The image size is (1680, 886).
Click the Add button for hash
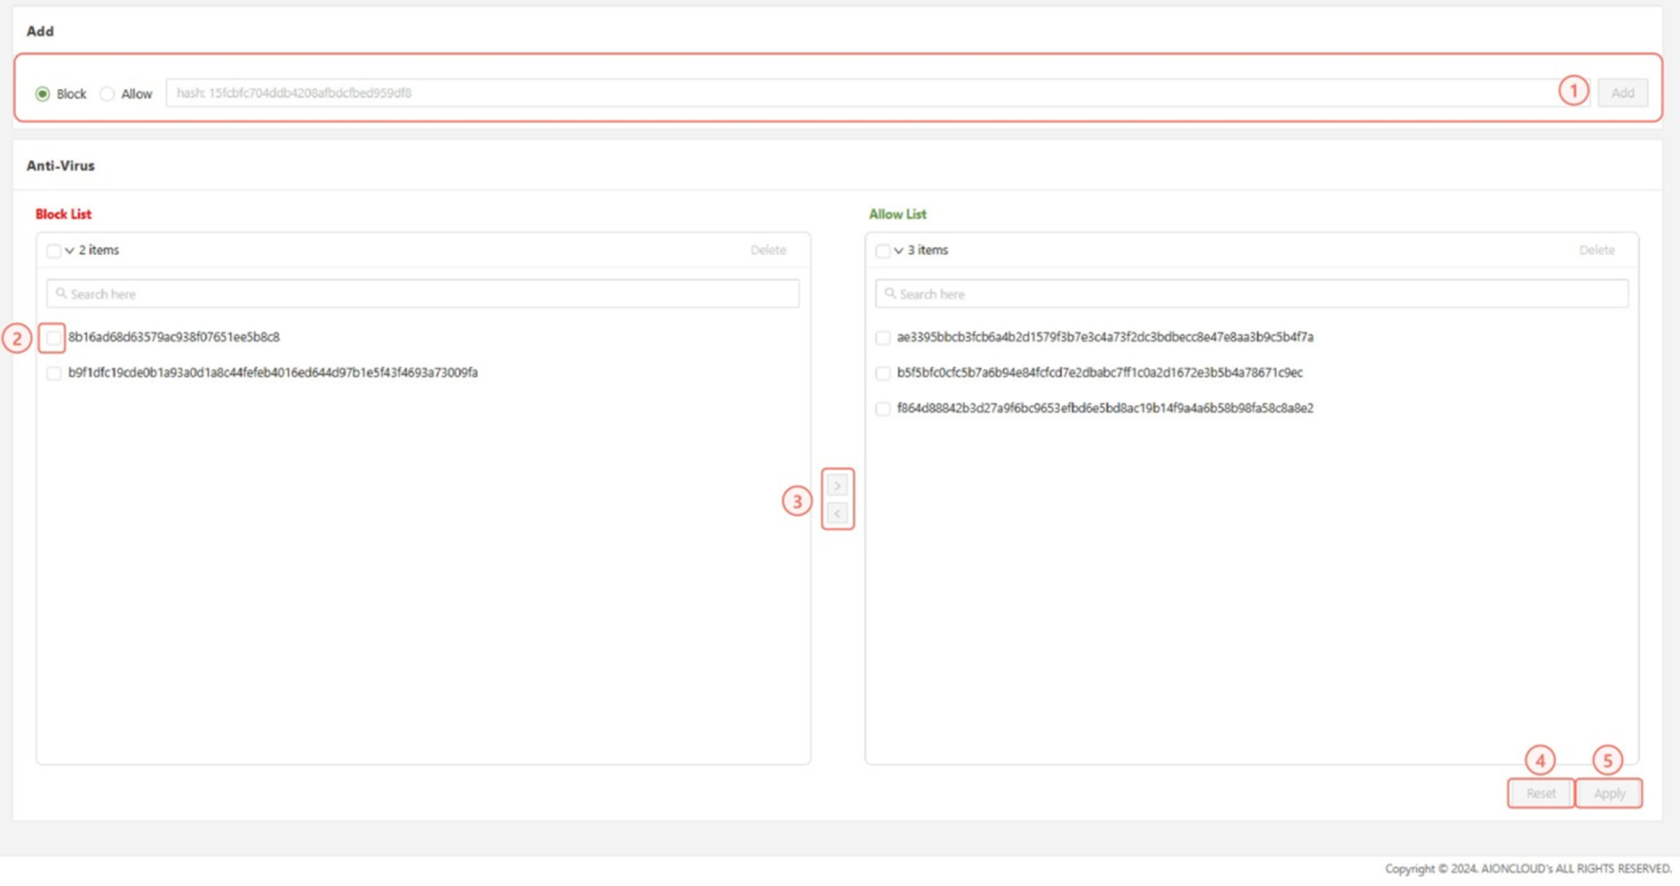(x=1622, y=93)
